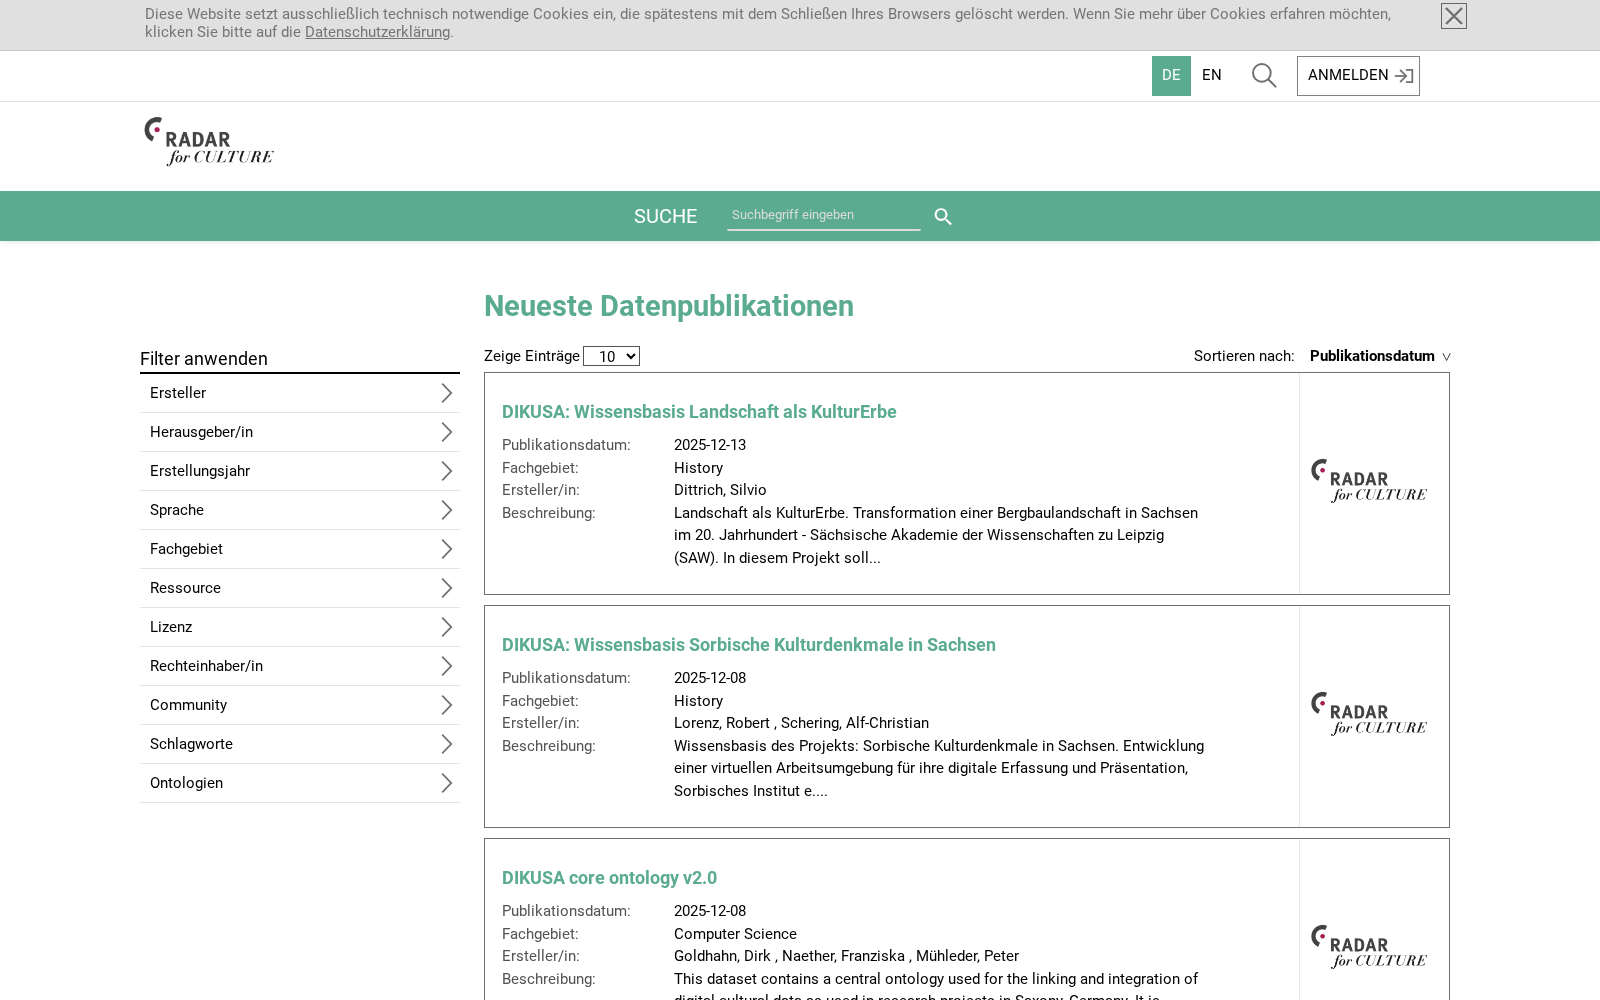Expand the Ontologien filter
This screenshot has width=1600, height=1000.
pos(300,783)
